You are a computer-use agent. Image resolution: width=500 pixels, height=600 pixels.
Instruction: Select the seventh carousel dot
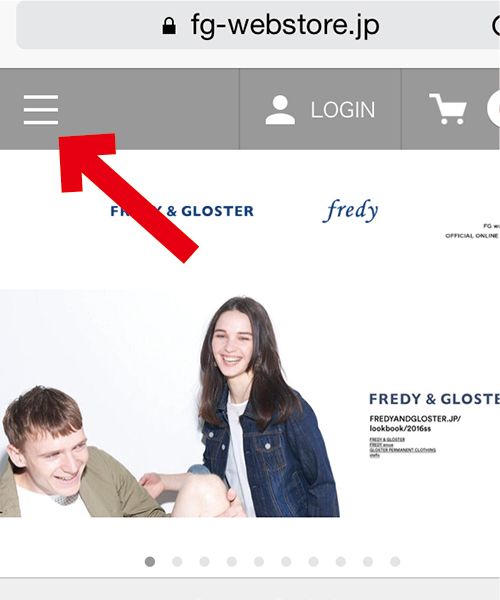click(x=313, y=561)
